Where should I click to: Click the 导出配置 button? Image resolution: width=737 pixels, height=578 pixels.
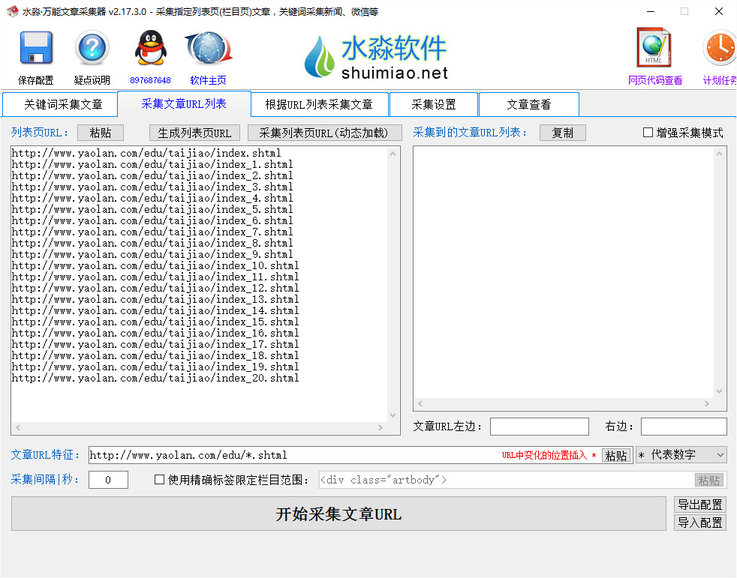click(700, 505)
